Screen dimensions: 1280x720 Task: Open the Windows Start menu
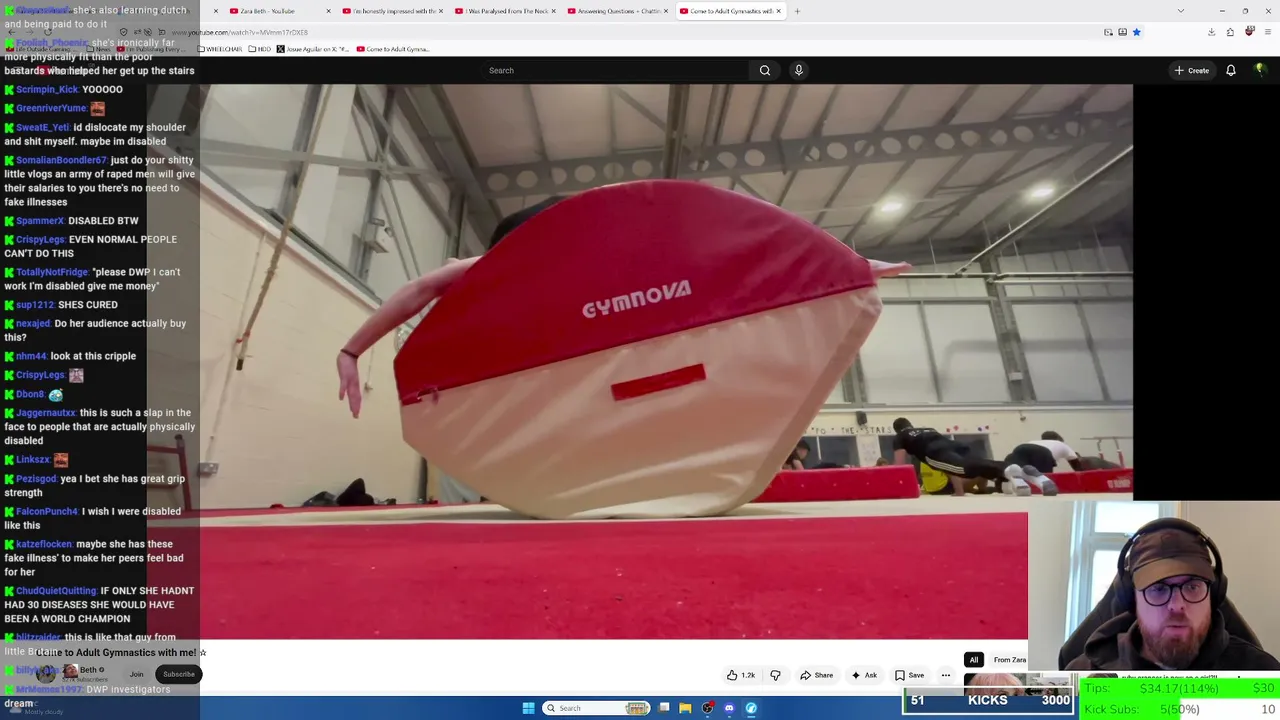click(x=528, y=708)
